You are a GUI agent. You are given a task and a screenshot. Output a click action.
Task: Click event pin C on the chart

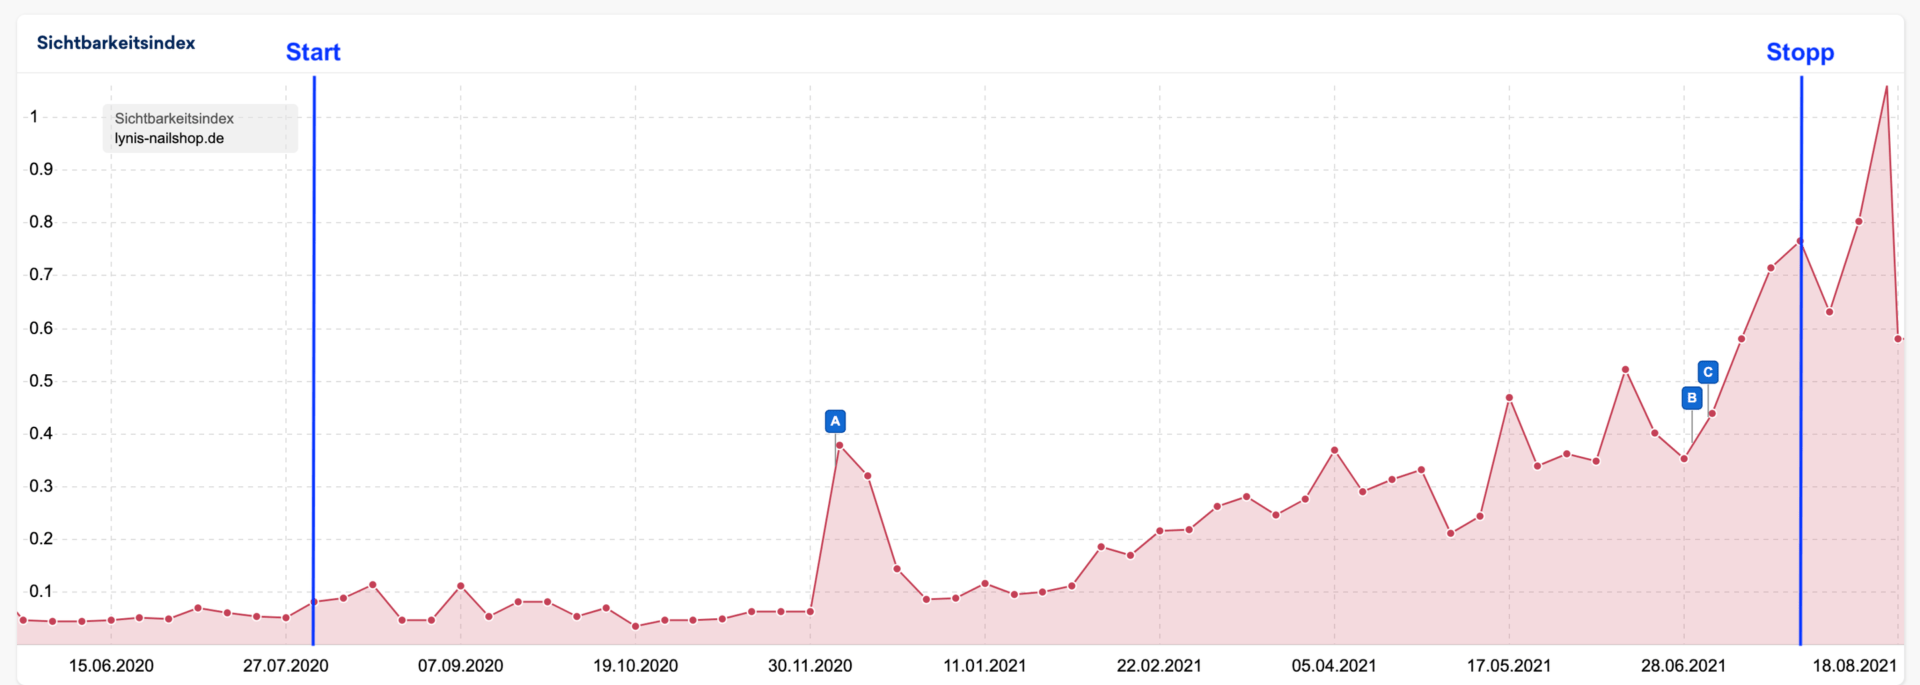pos(1708,372)
